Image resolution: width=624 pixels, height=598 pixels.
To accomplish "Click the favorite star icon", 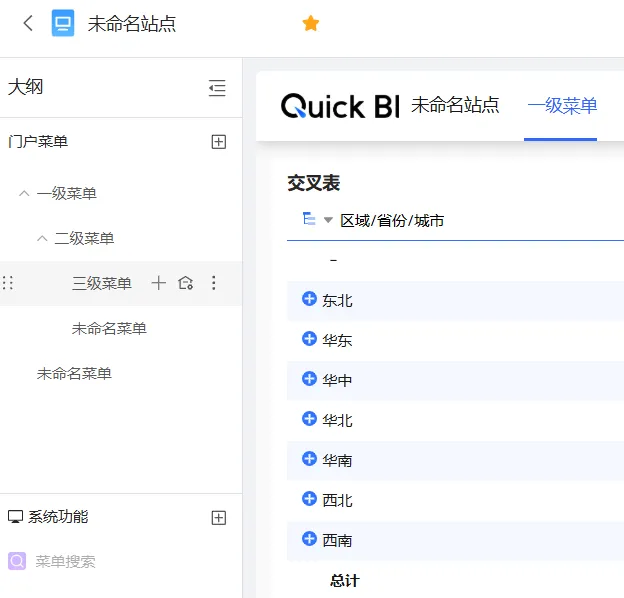I will (x=311, y=23).
